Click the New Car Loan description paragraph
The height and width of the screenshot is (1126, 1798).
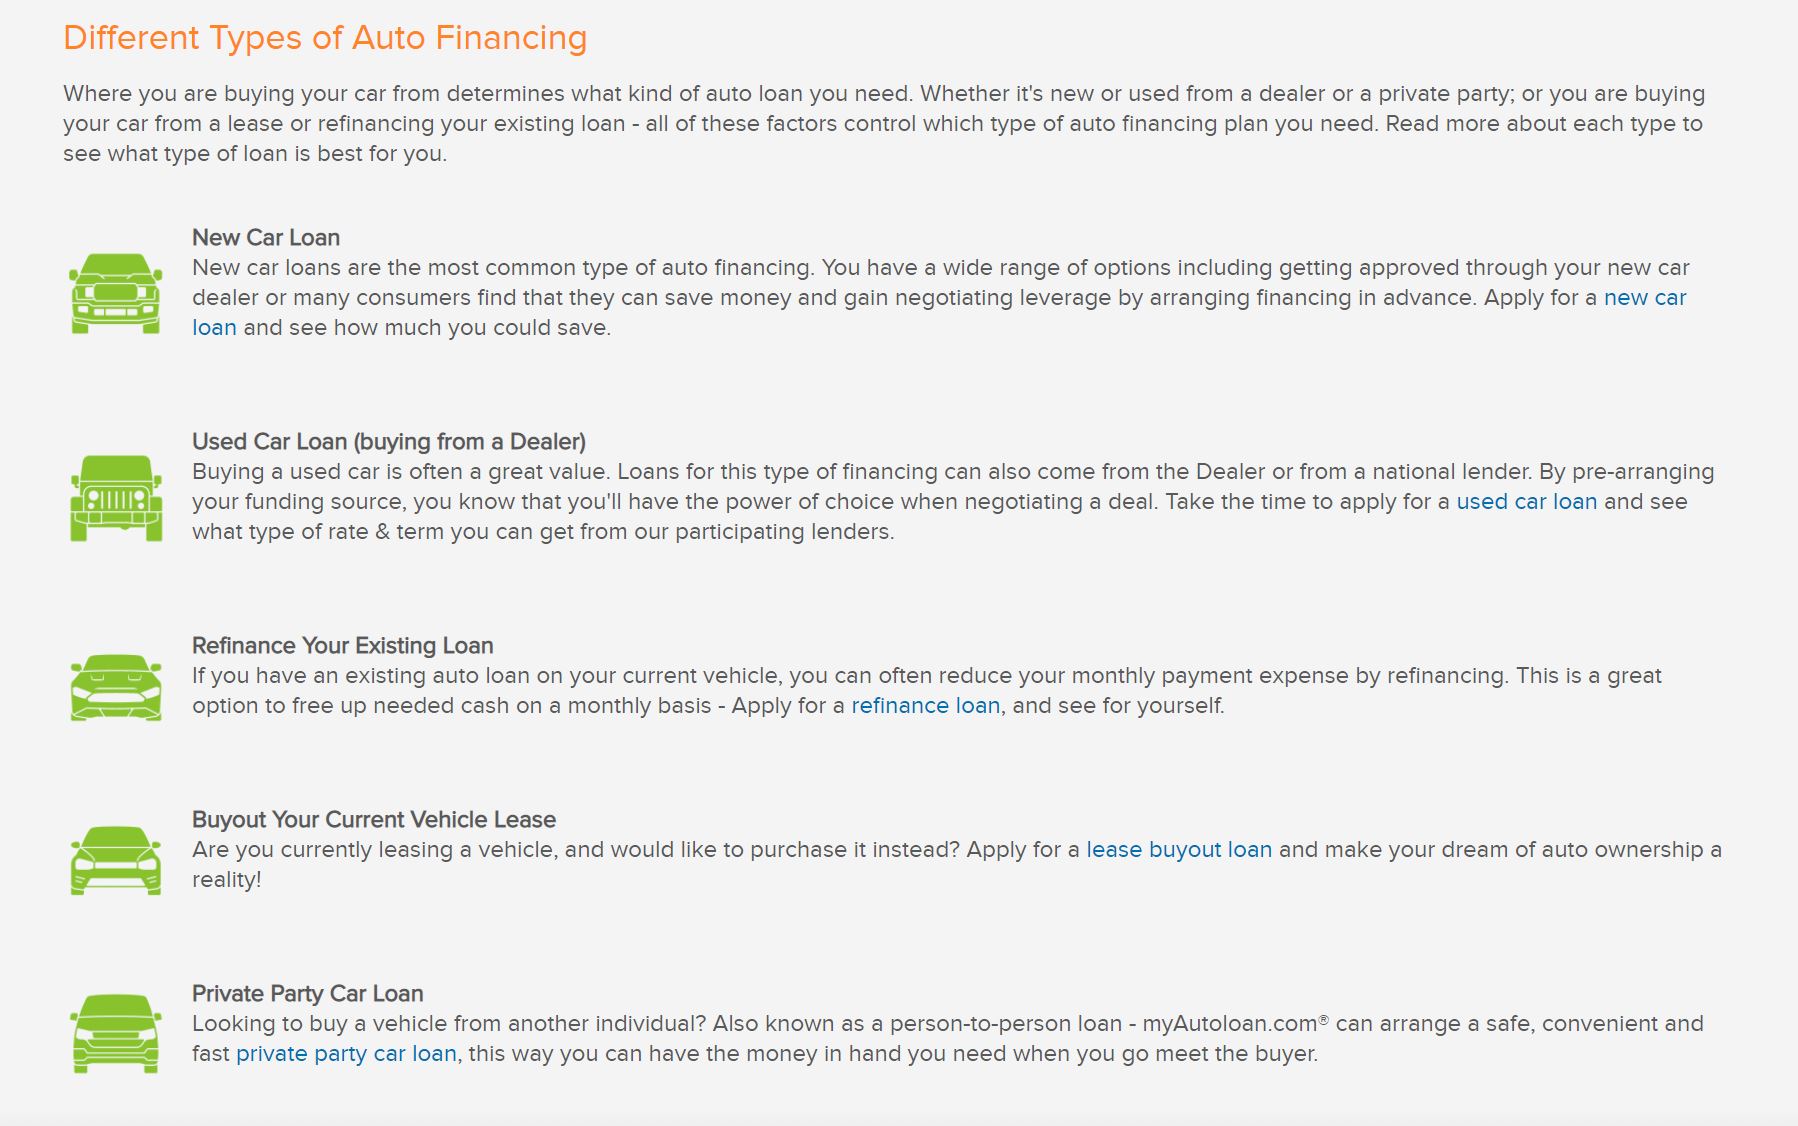(x=940, y=298)
